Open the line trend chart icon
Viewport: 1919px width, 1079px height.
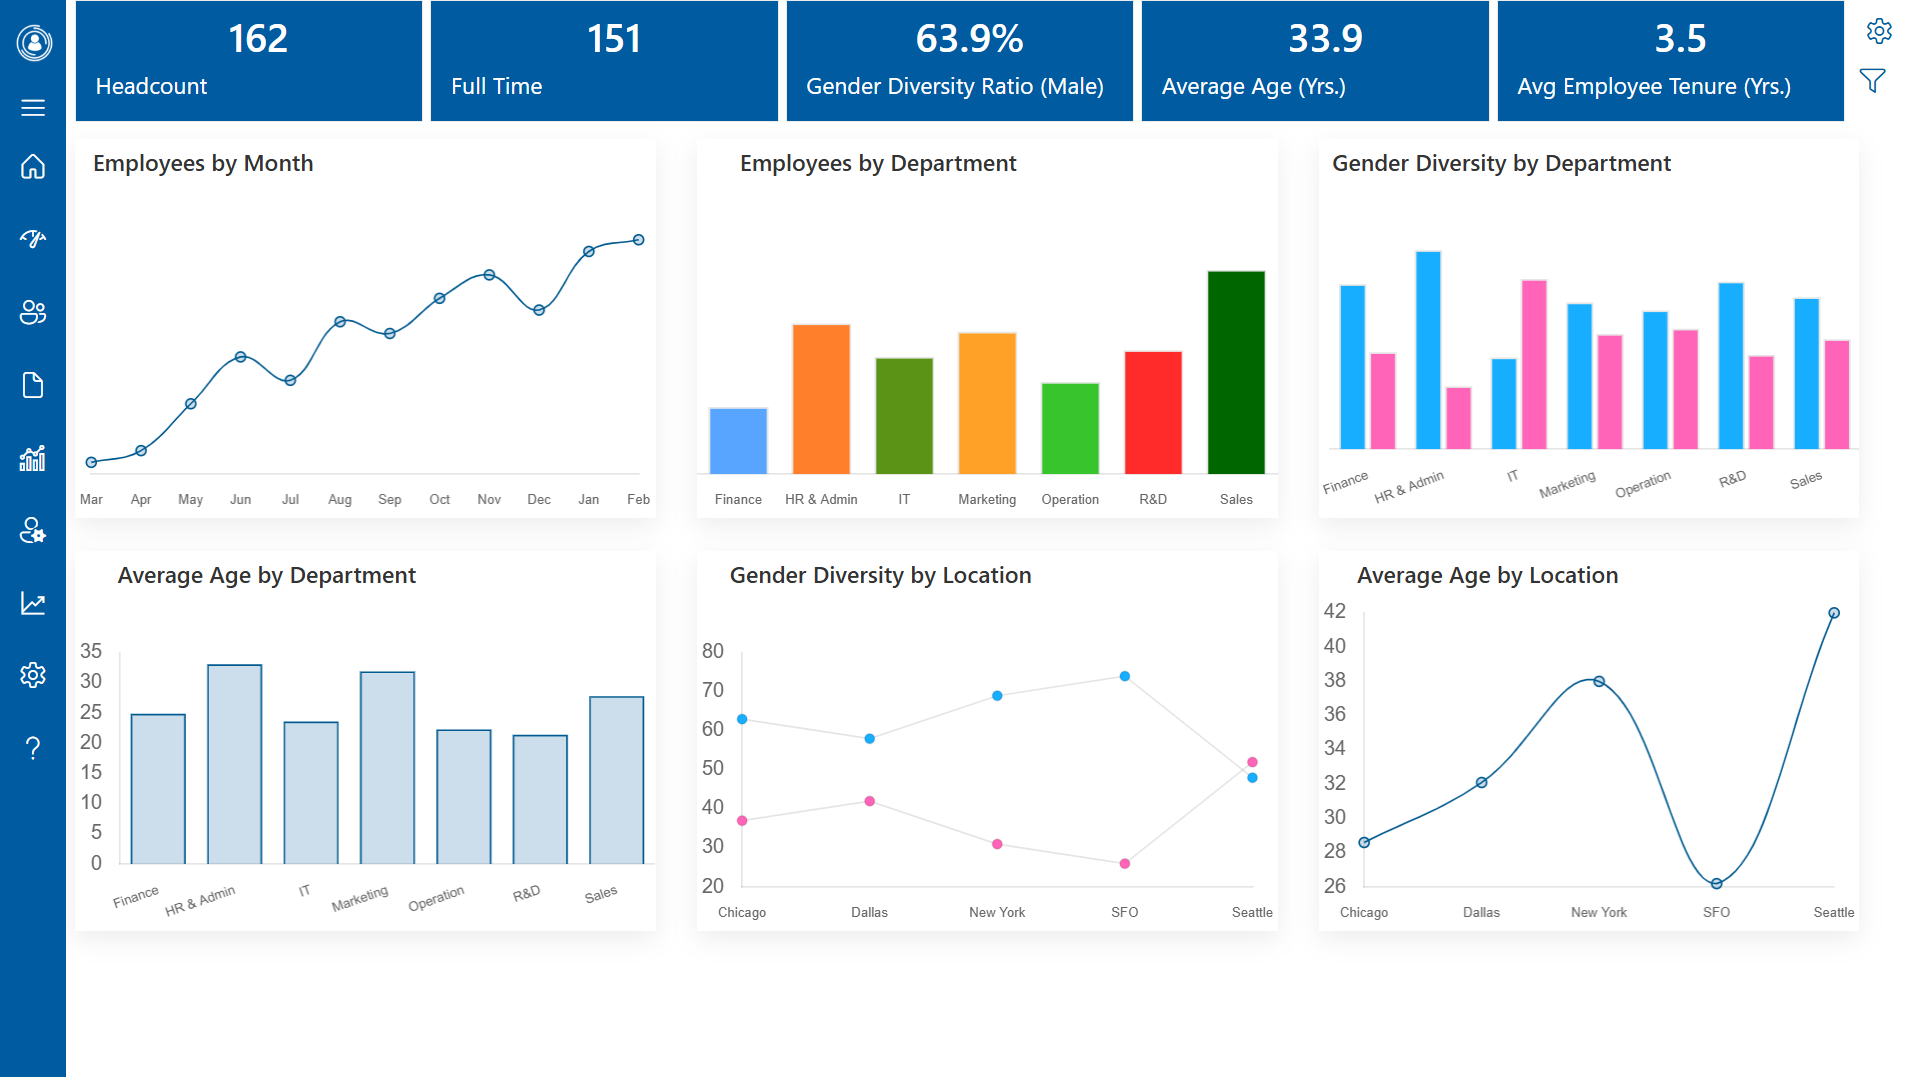[33, 603]
